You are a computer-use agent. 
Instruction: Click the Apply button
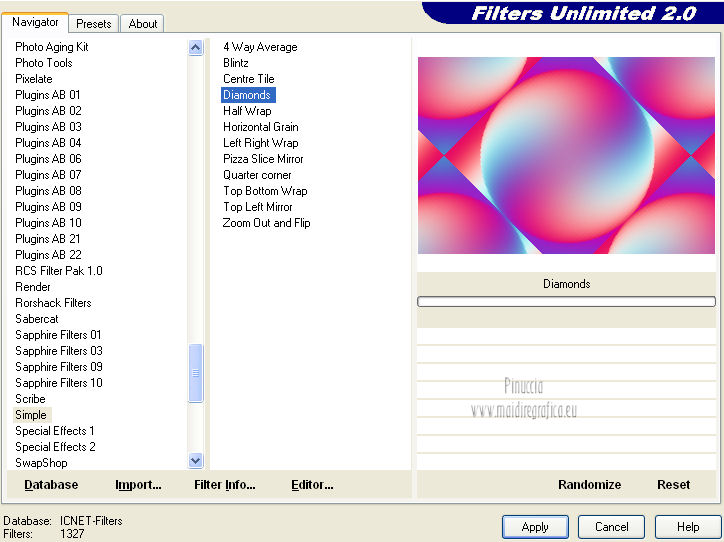pos(535,527)
